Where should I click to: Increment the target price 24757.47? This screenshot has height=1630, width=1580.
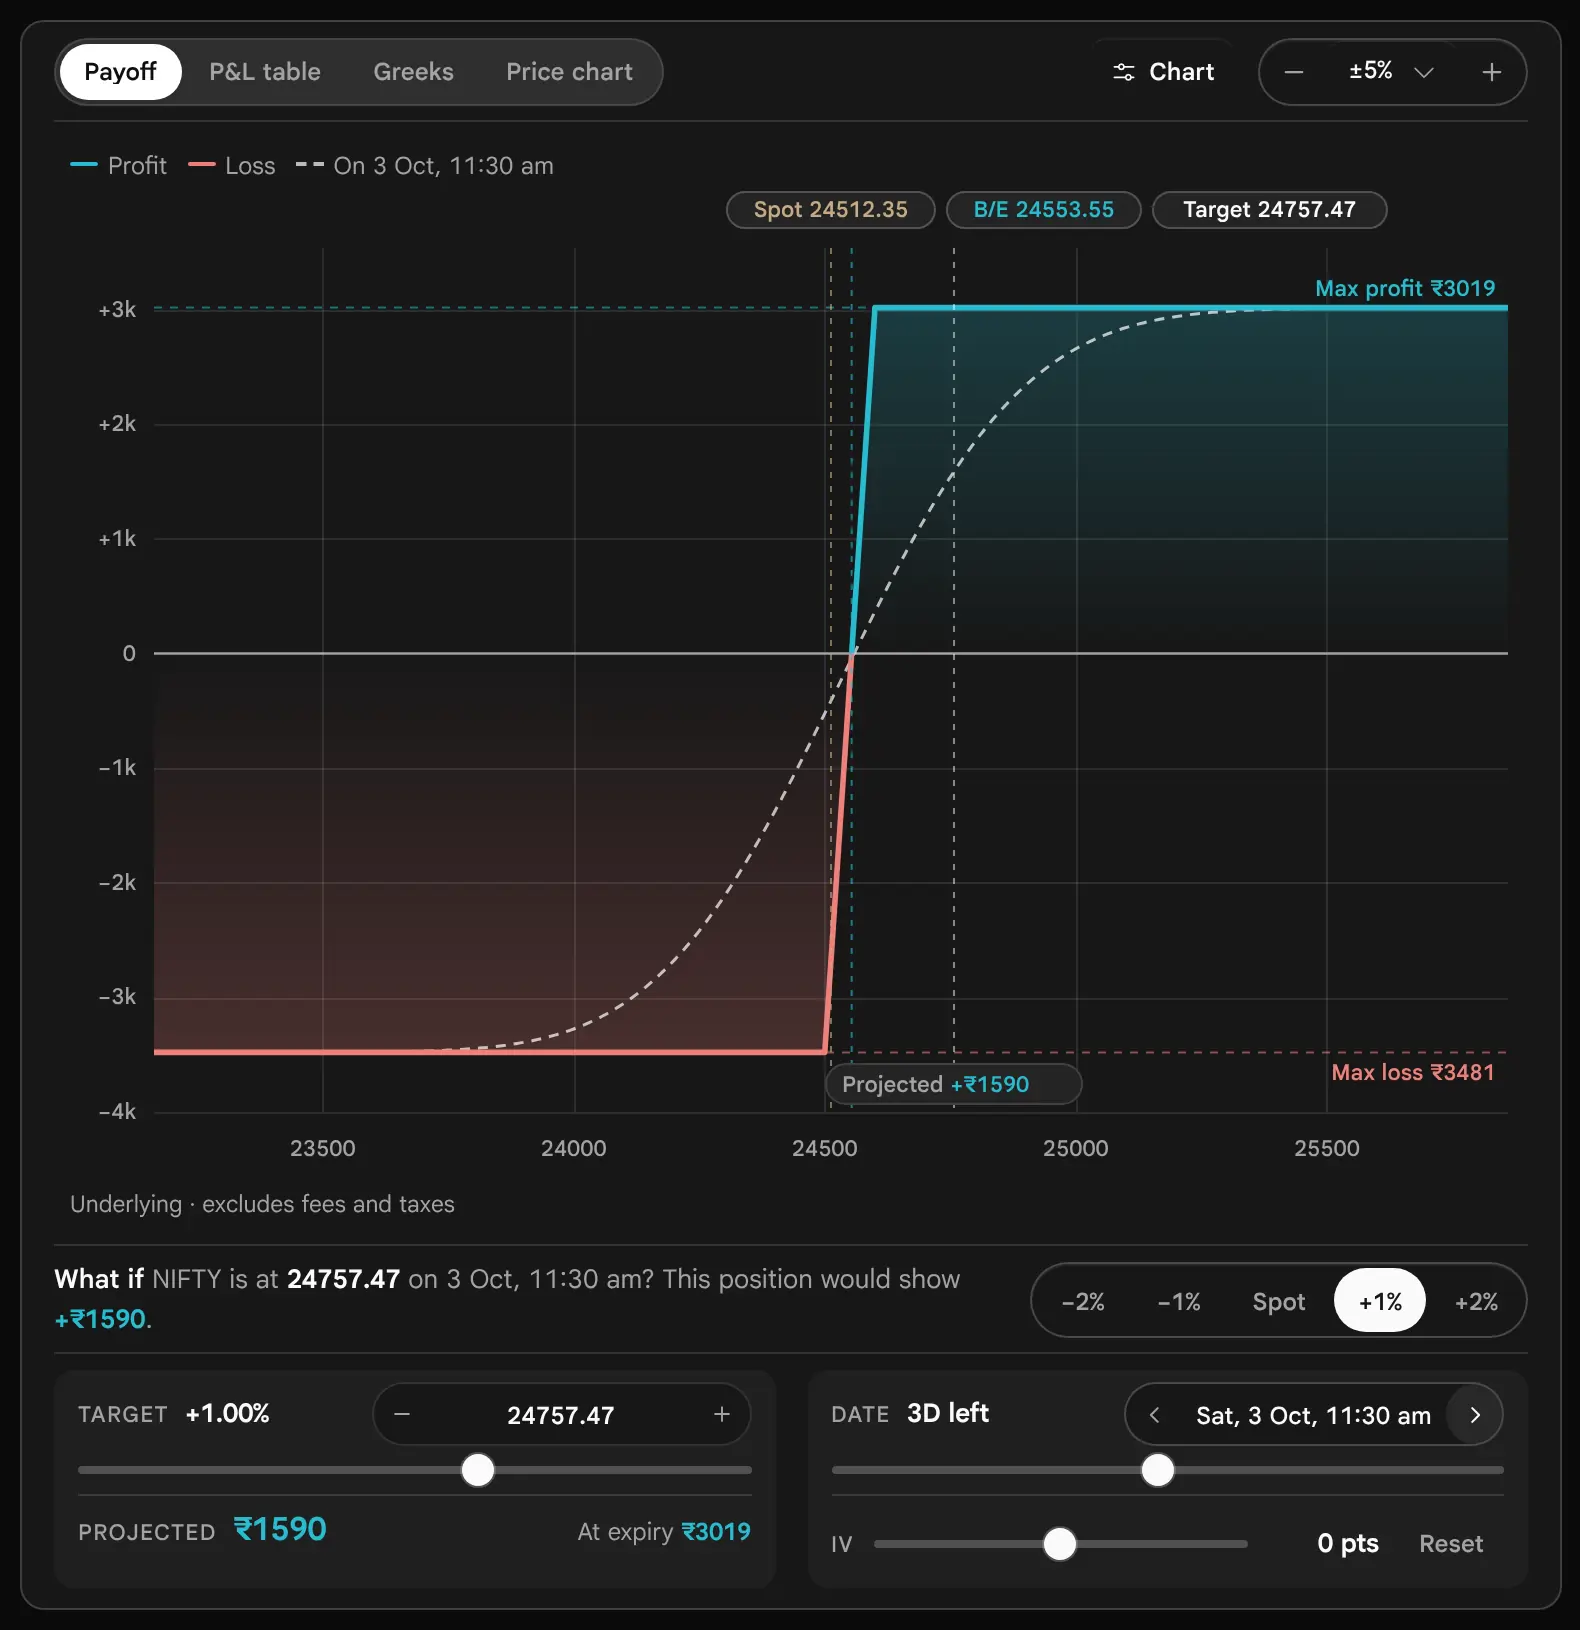[x=722, y=1414]
